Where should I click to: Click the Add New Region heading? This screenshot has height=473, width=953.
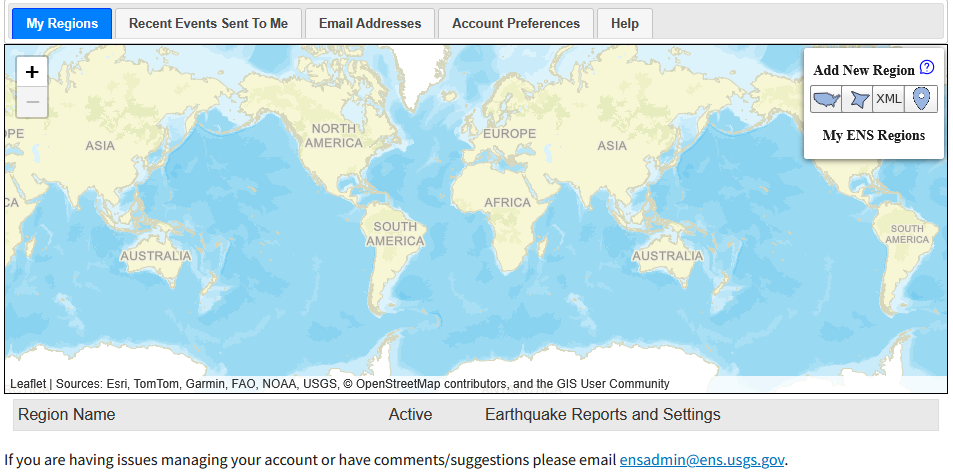click(x=864, y=71)
